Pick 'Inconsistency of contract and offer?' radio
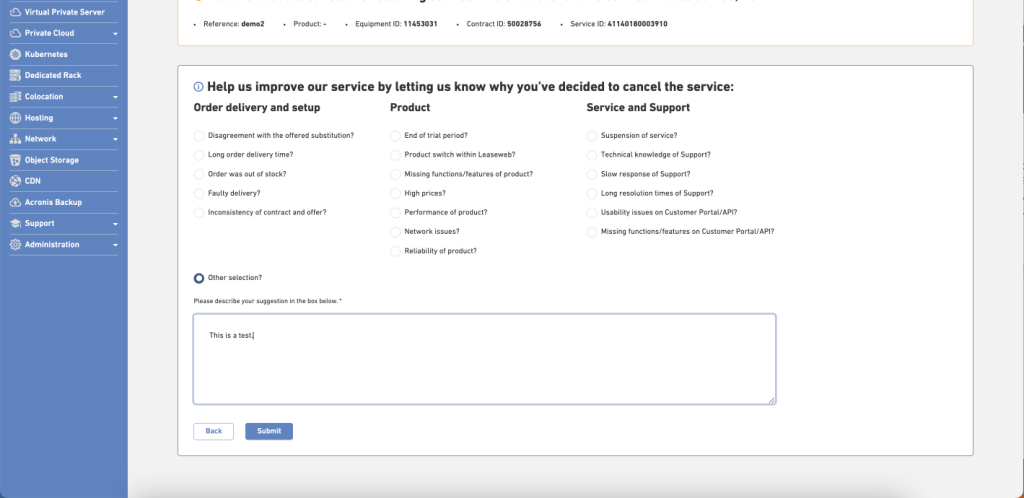Screen dimensions: 1024x498 pos(199,213)
